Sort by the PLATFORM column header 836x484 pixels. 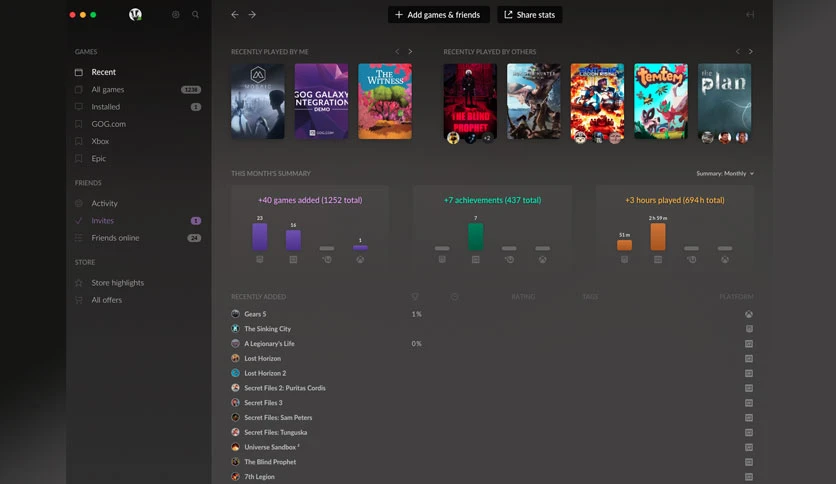coord(736,296)
